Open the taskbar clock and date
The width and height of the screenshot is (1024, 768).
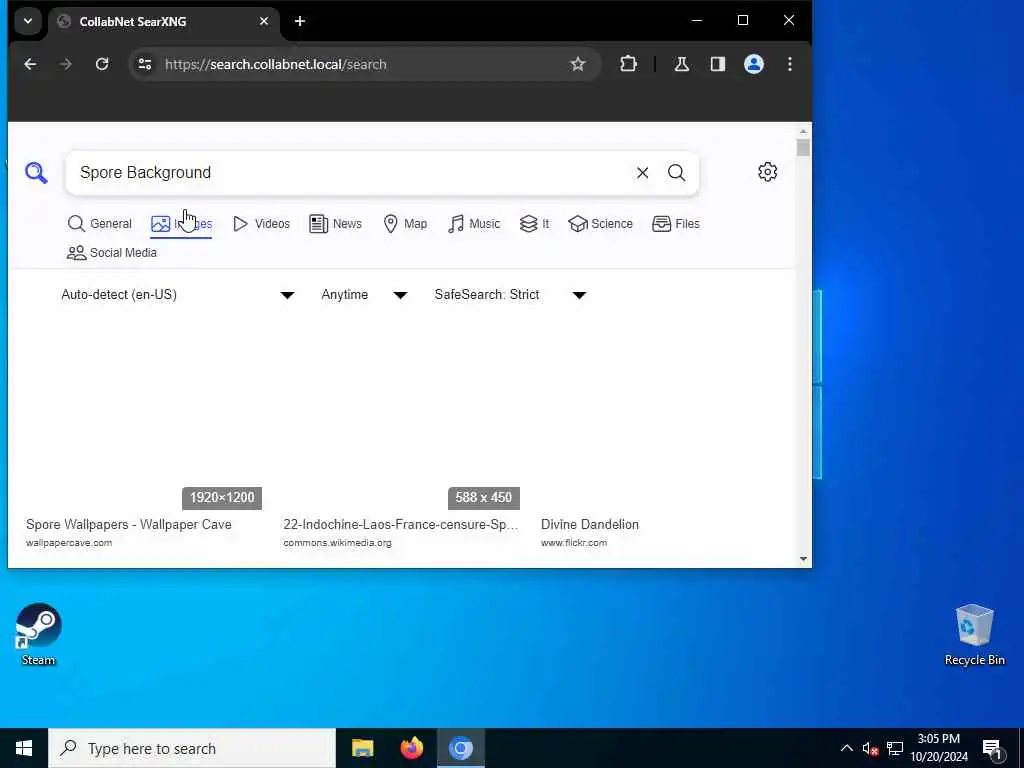coord(939,748)
